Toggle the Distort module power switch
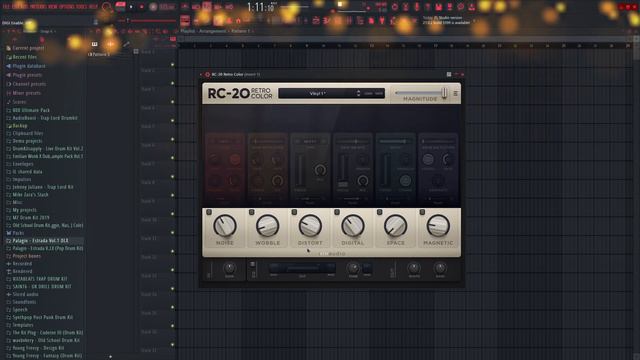 294,212
